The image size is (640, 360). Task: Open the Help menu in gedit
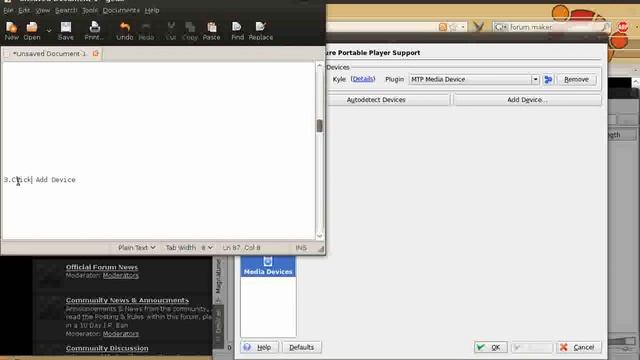152,10
